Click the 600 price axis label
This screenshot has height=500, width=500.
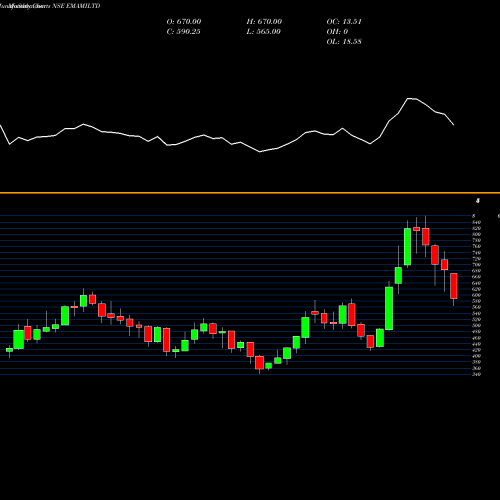coord(477,295)
